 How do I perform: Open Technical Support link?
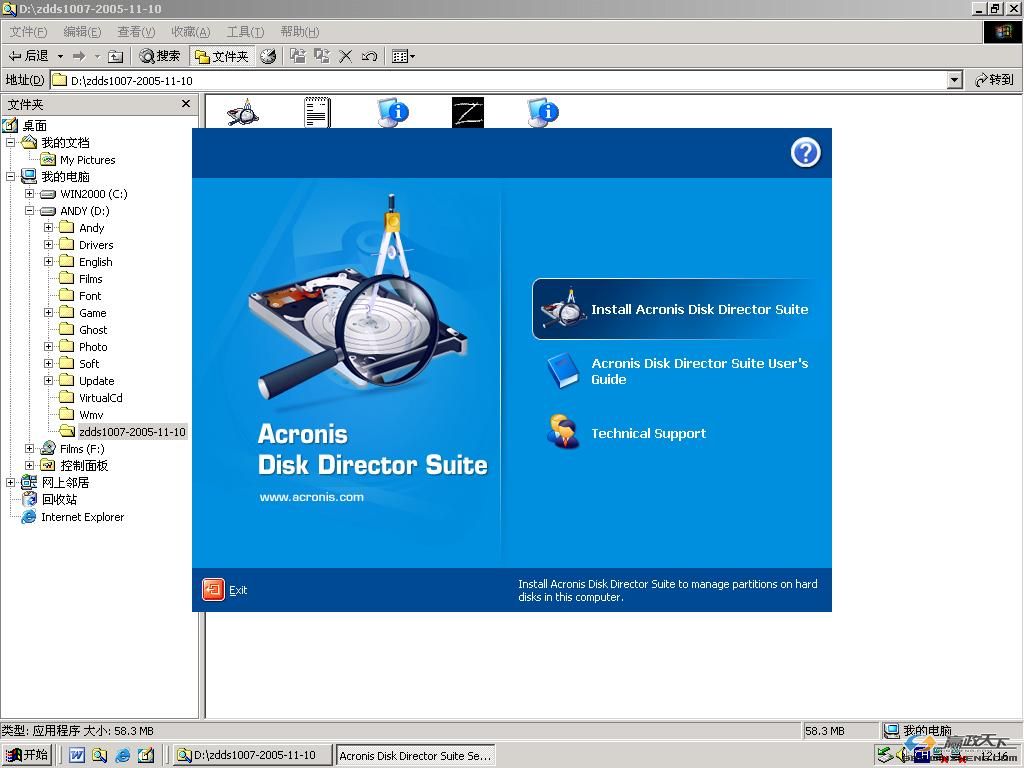648,434
